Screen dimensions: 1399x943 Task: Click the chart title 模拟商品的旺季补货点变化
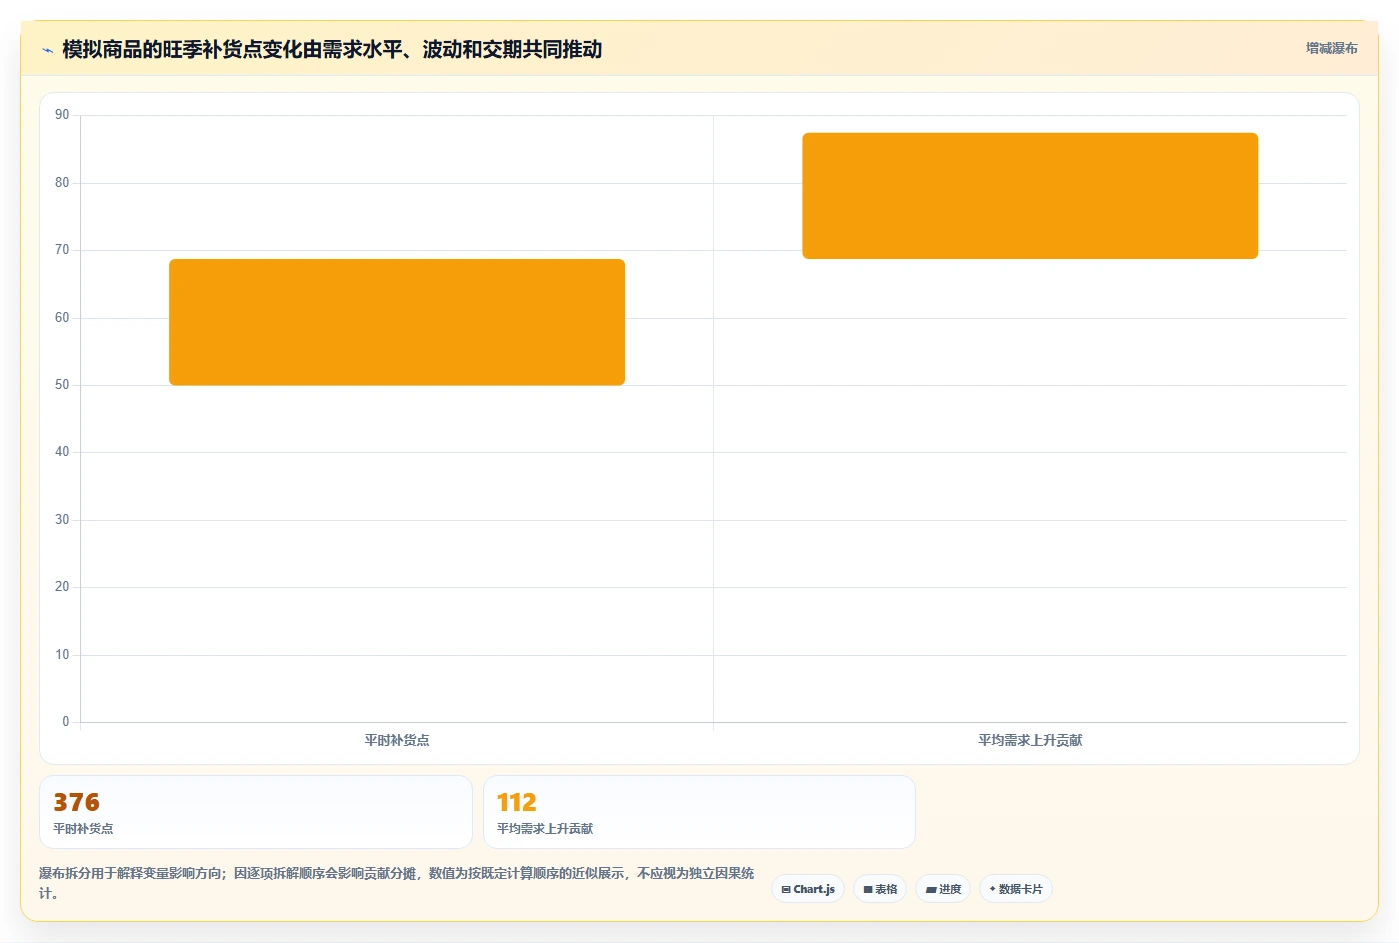click(332, 49)
